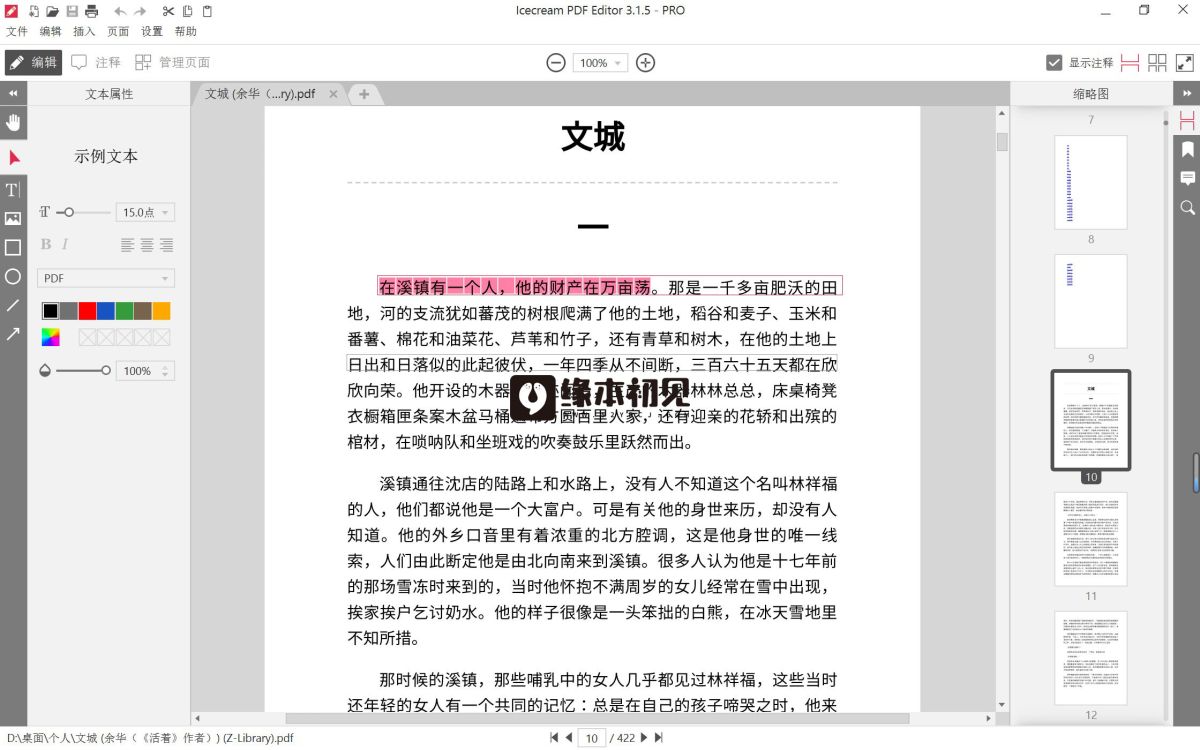Image resolution: width=1200 pixels, height=750 pixels.
Task: Collapse the right 缩略图 panel
Action: point(1187,93)
